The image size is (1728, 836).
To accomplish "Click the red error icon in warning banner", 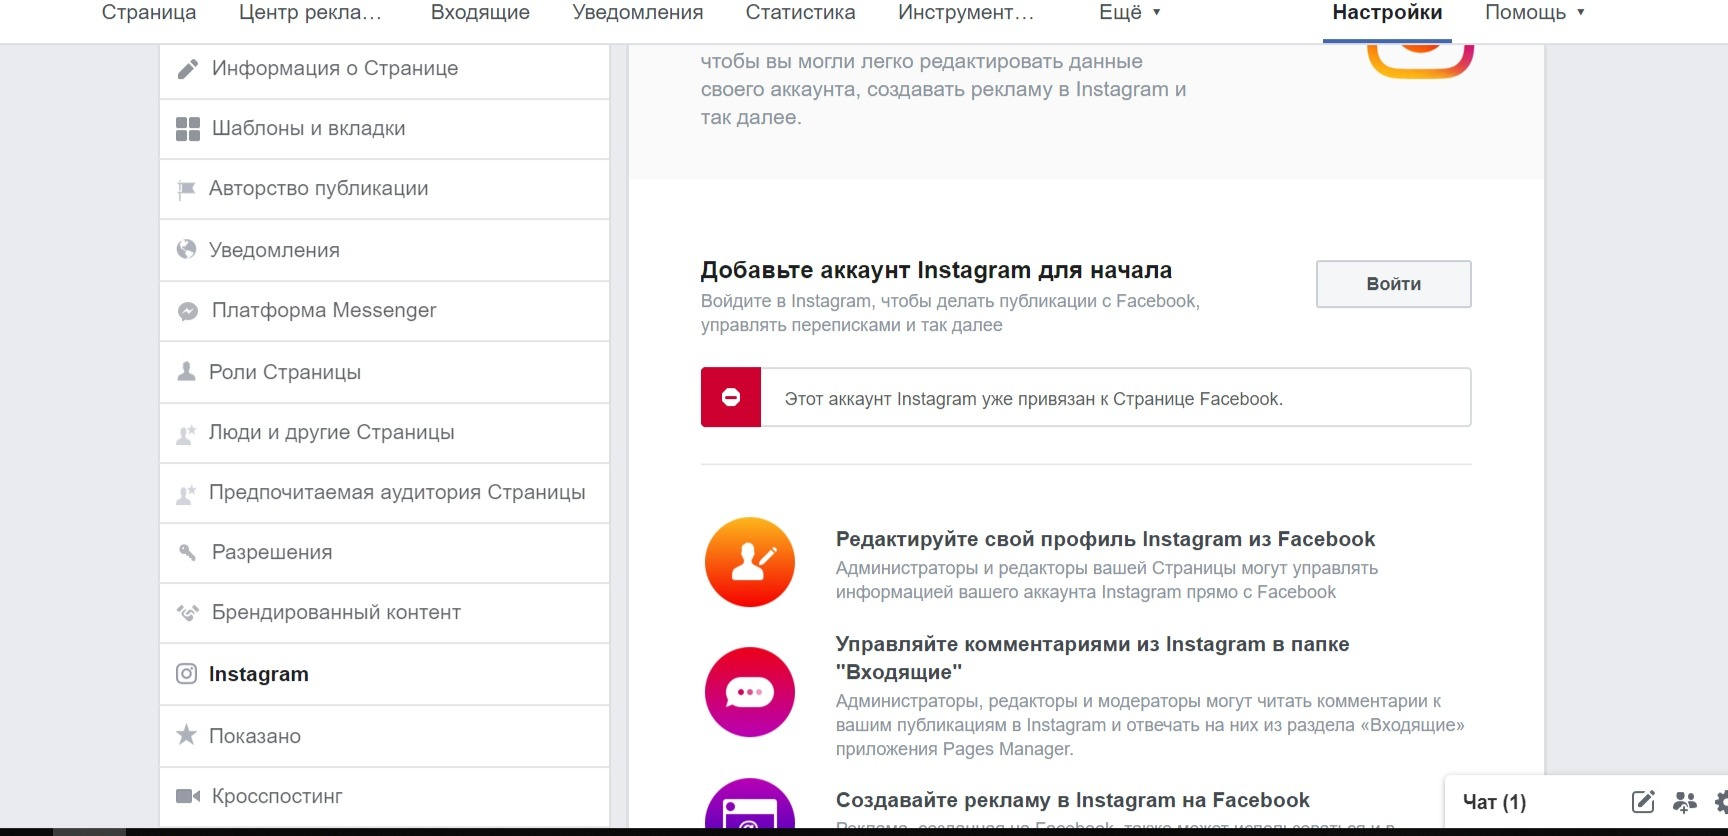I will click(x=731, y=397).
